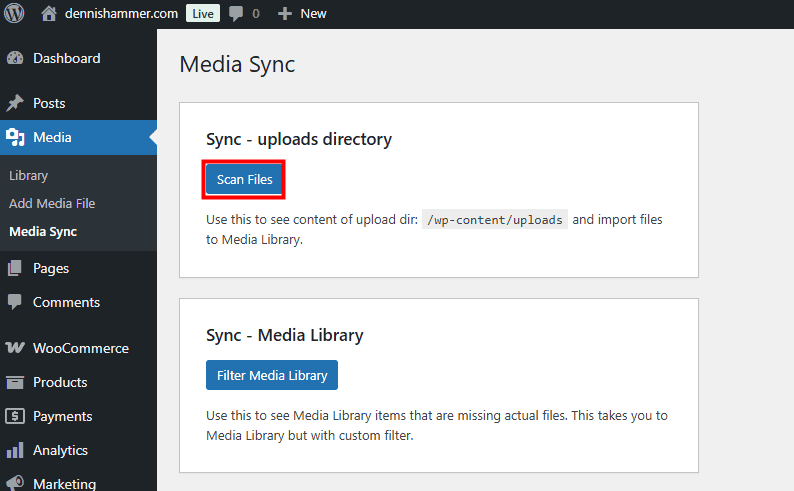Click the Scan Files button
Image resolution: width=794 pixels, height=491 pixels.
pyautogui.click(x=244, y=179)
